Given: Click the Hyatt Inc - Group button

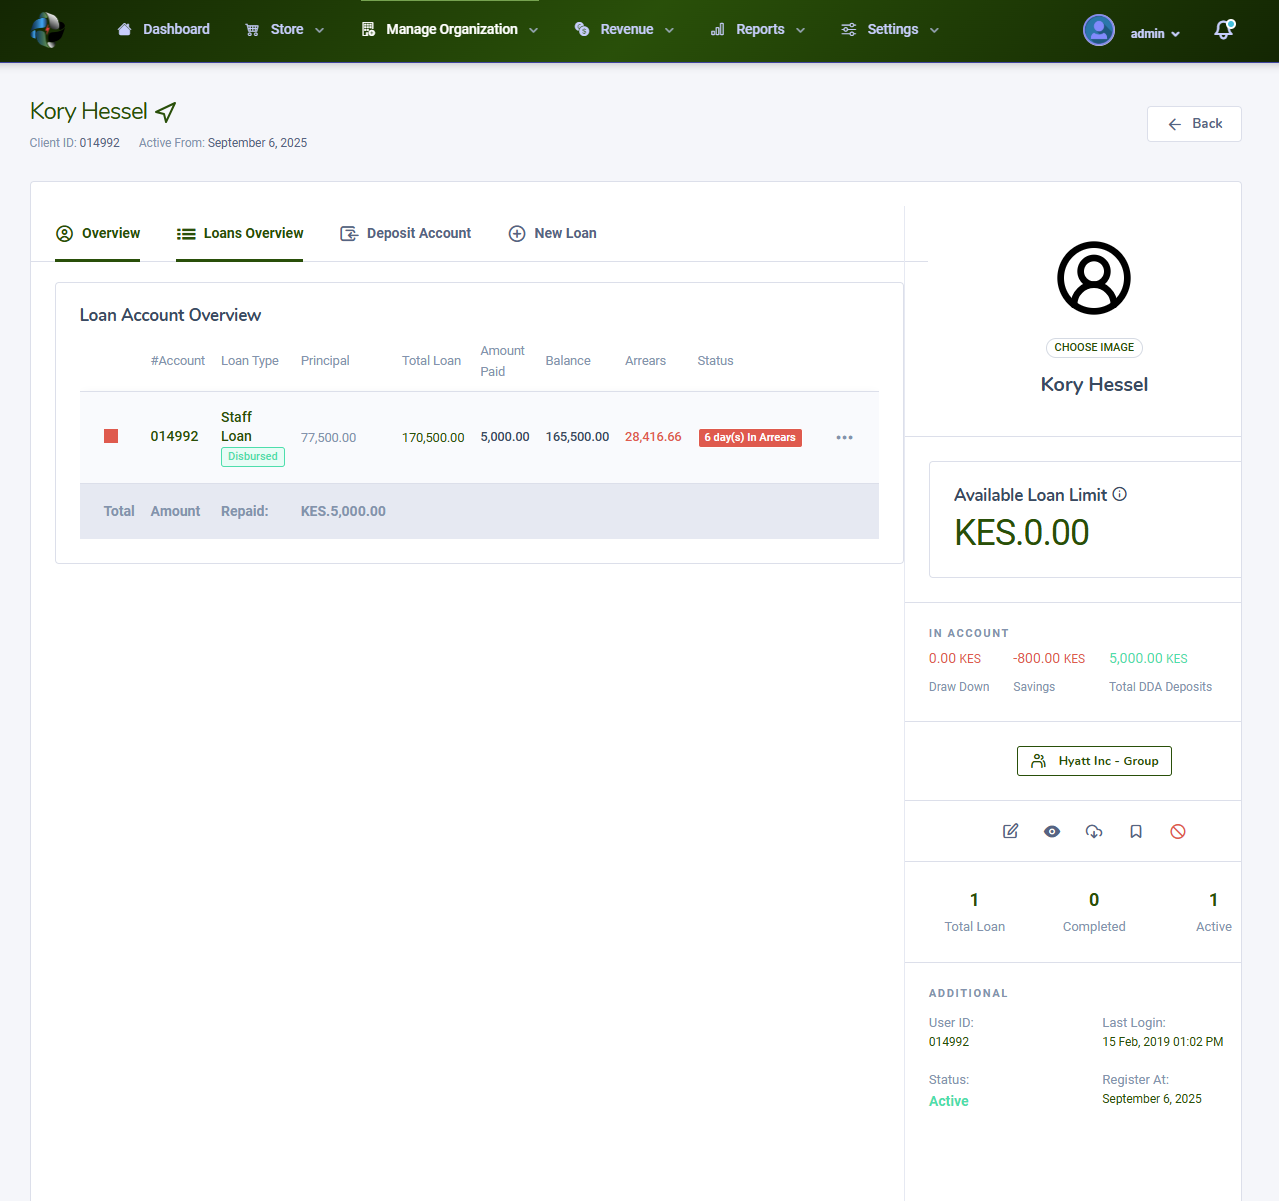Looking at the screenshot, I should point(1094,761).
